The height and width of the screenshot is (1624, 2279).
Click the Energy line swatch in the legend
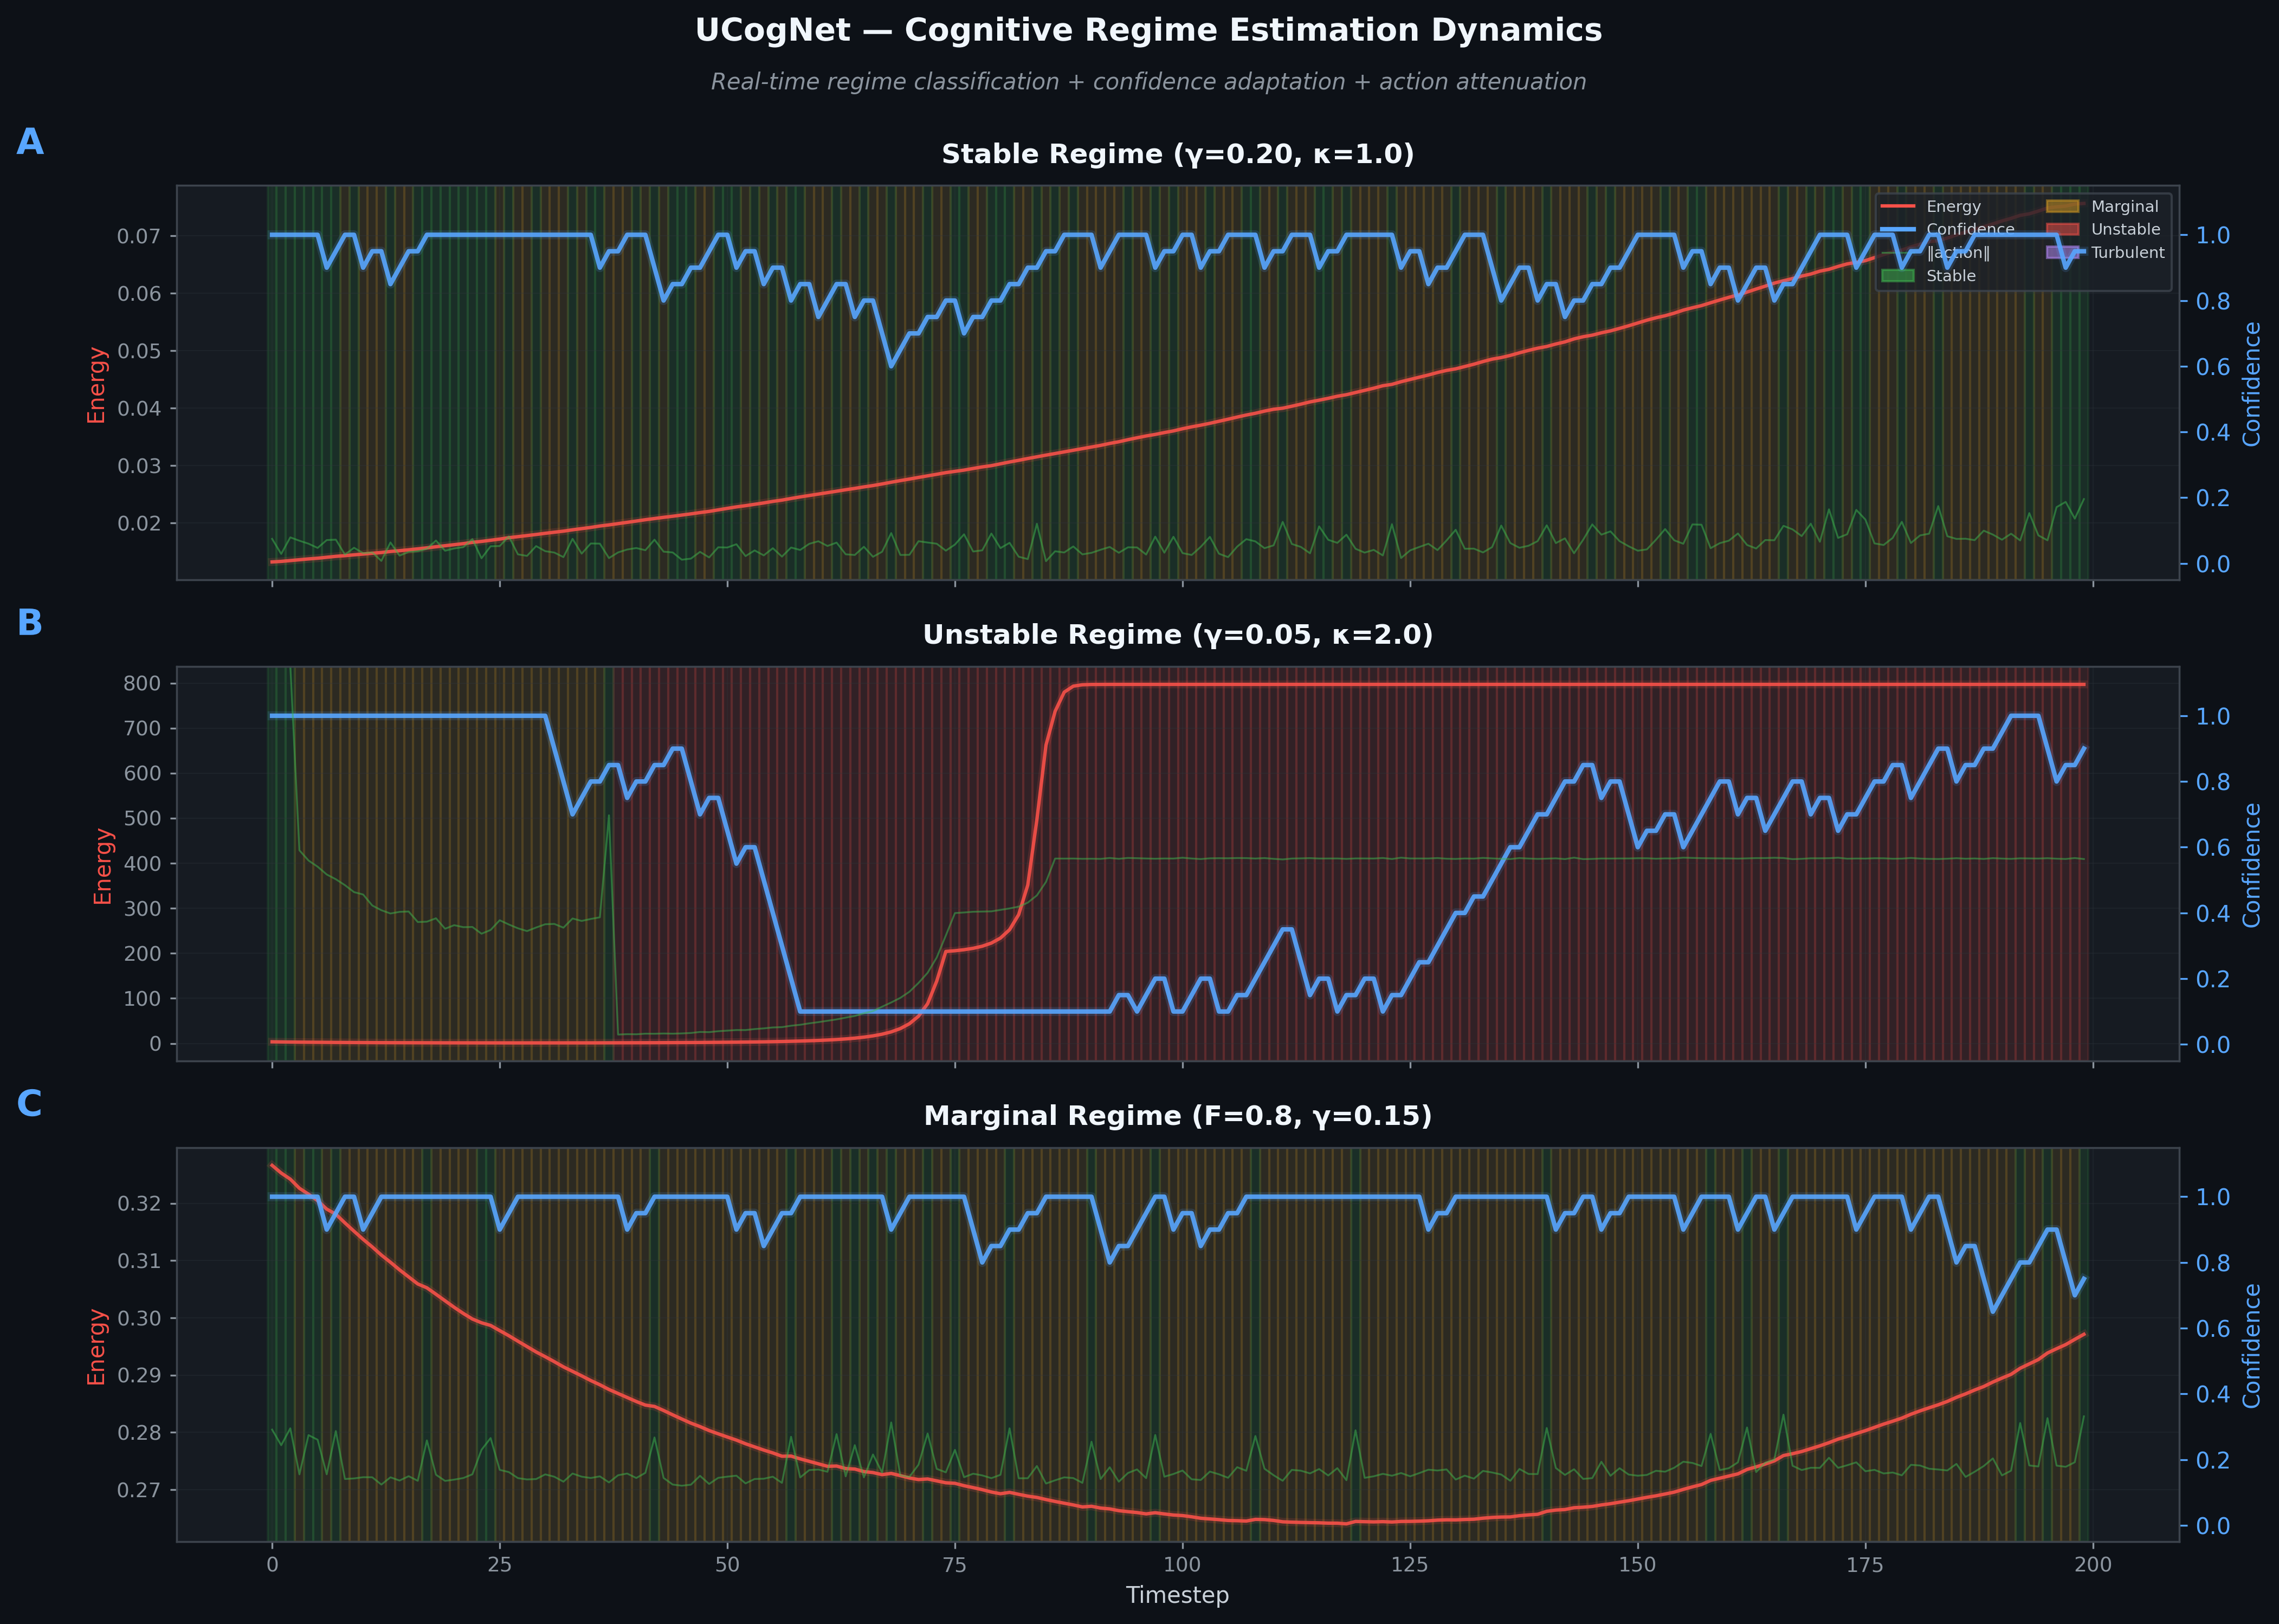[x=1897, y=206]
